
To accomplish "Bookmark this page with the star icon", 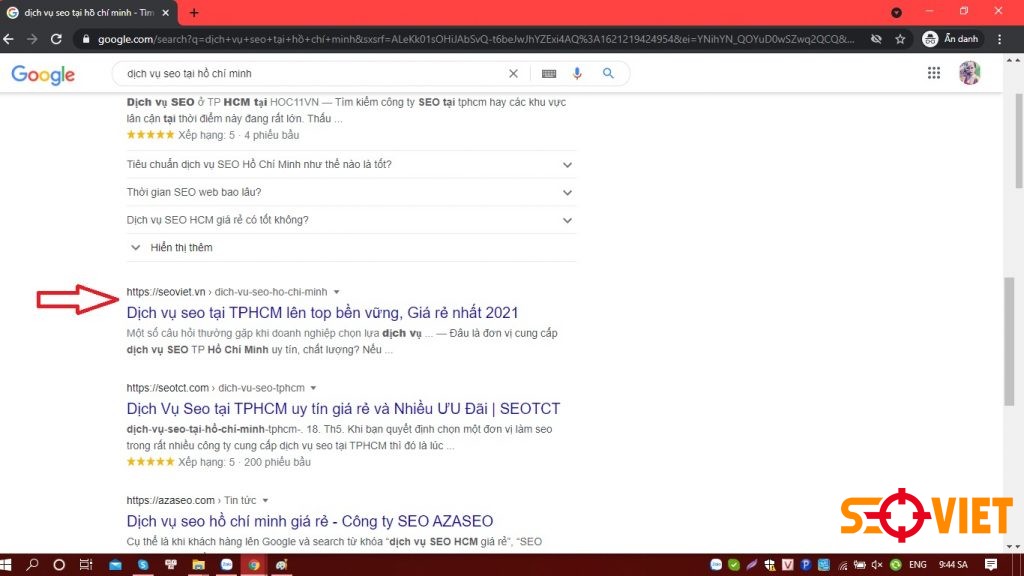I will click(x=899, y=39).
